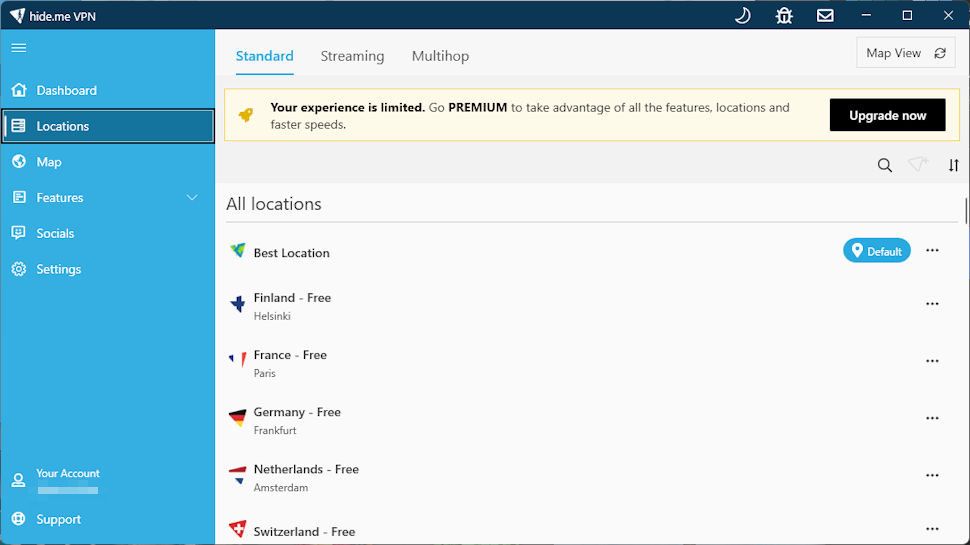The height and width of the screenshot is (545, 970).
Task: Open more options for Finland - Free
Action: point(932,304)
